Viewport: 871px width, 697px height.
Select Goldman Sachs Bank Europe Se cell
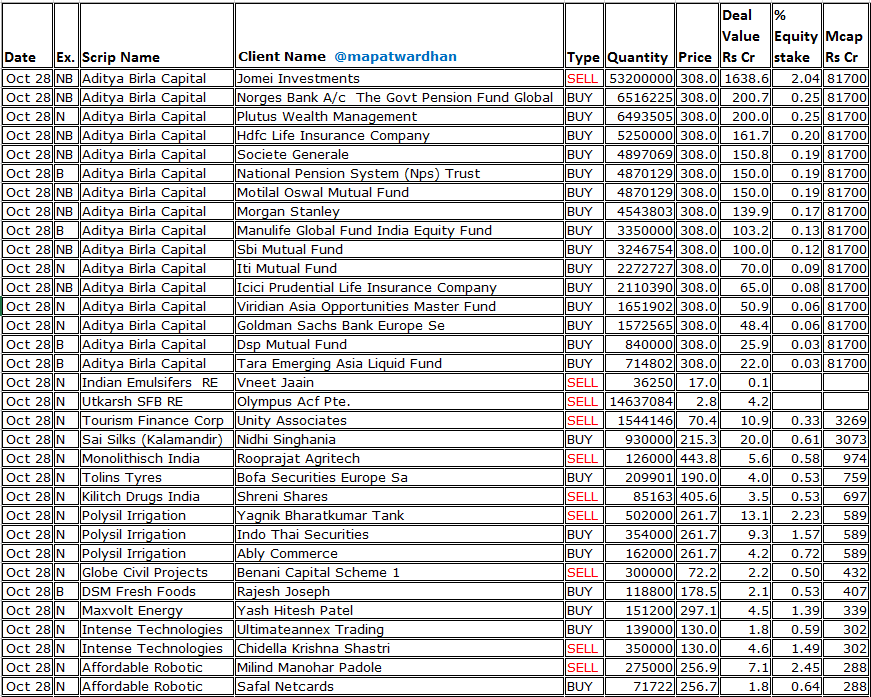[x=399, y=325]
